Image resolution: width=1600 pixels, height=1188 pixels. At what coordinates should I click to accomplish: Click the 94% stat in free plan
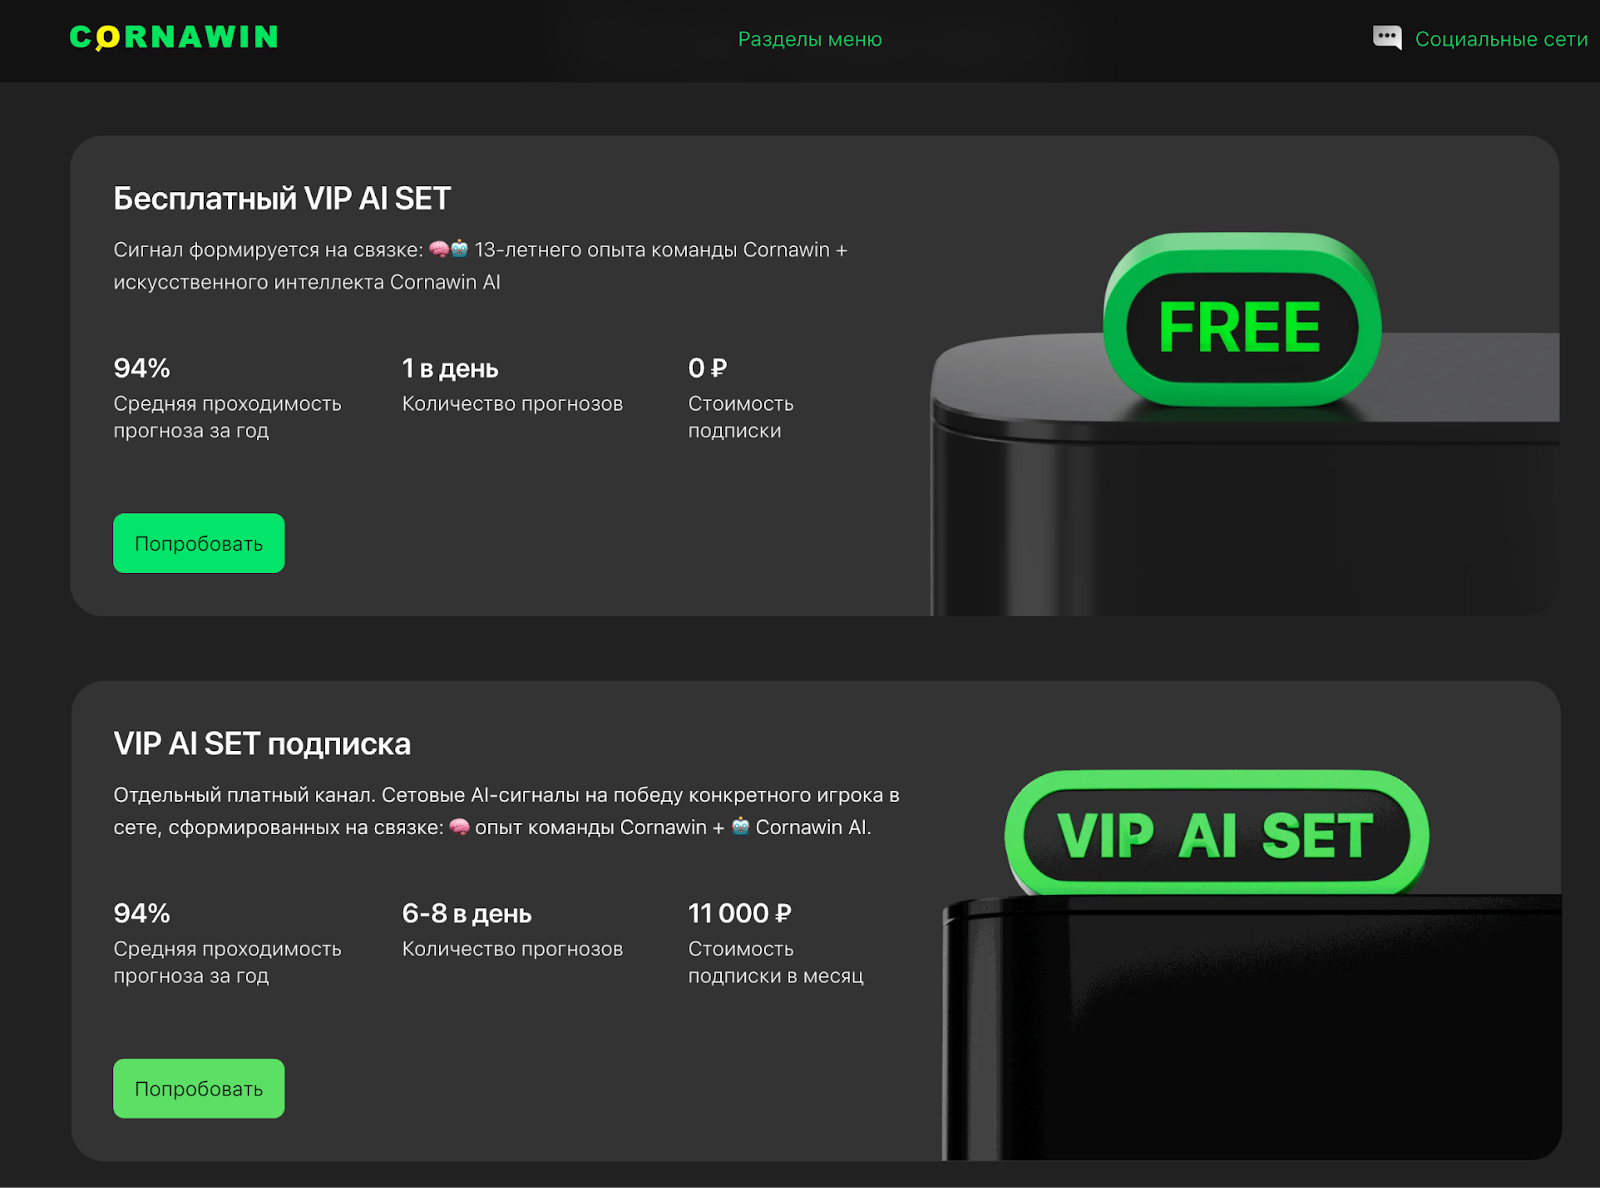tap(142, 368)
